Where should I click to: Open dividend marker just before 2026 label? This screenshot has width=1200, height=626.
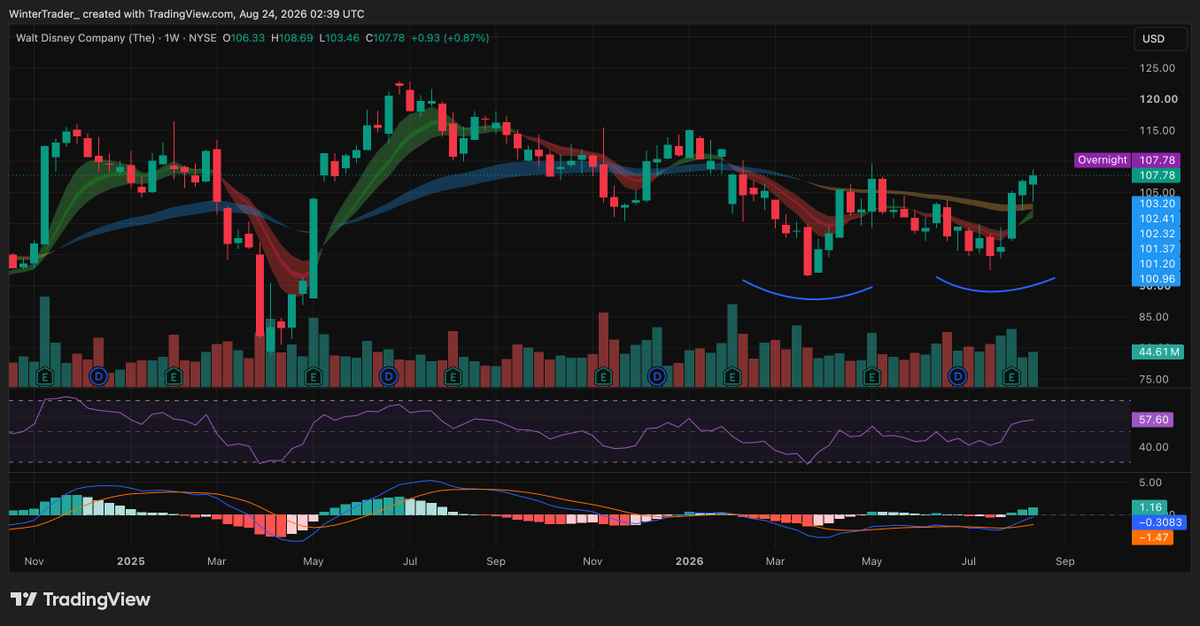pos(656,376)
